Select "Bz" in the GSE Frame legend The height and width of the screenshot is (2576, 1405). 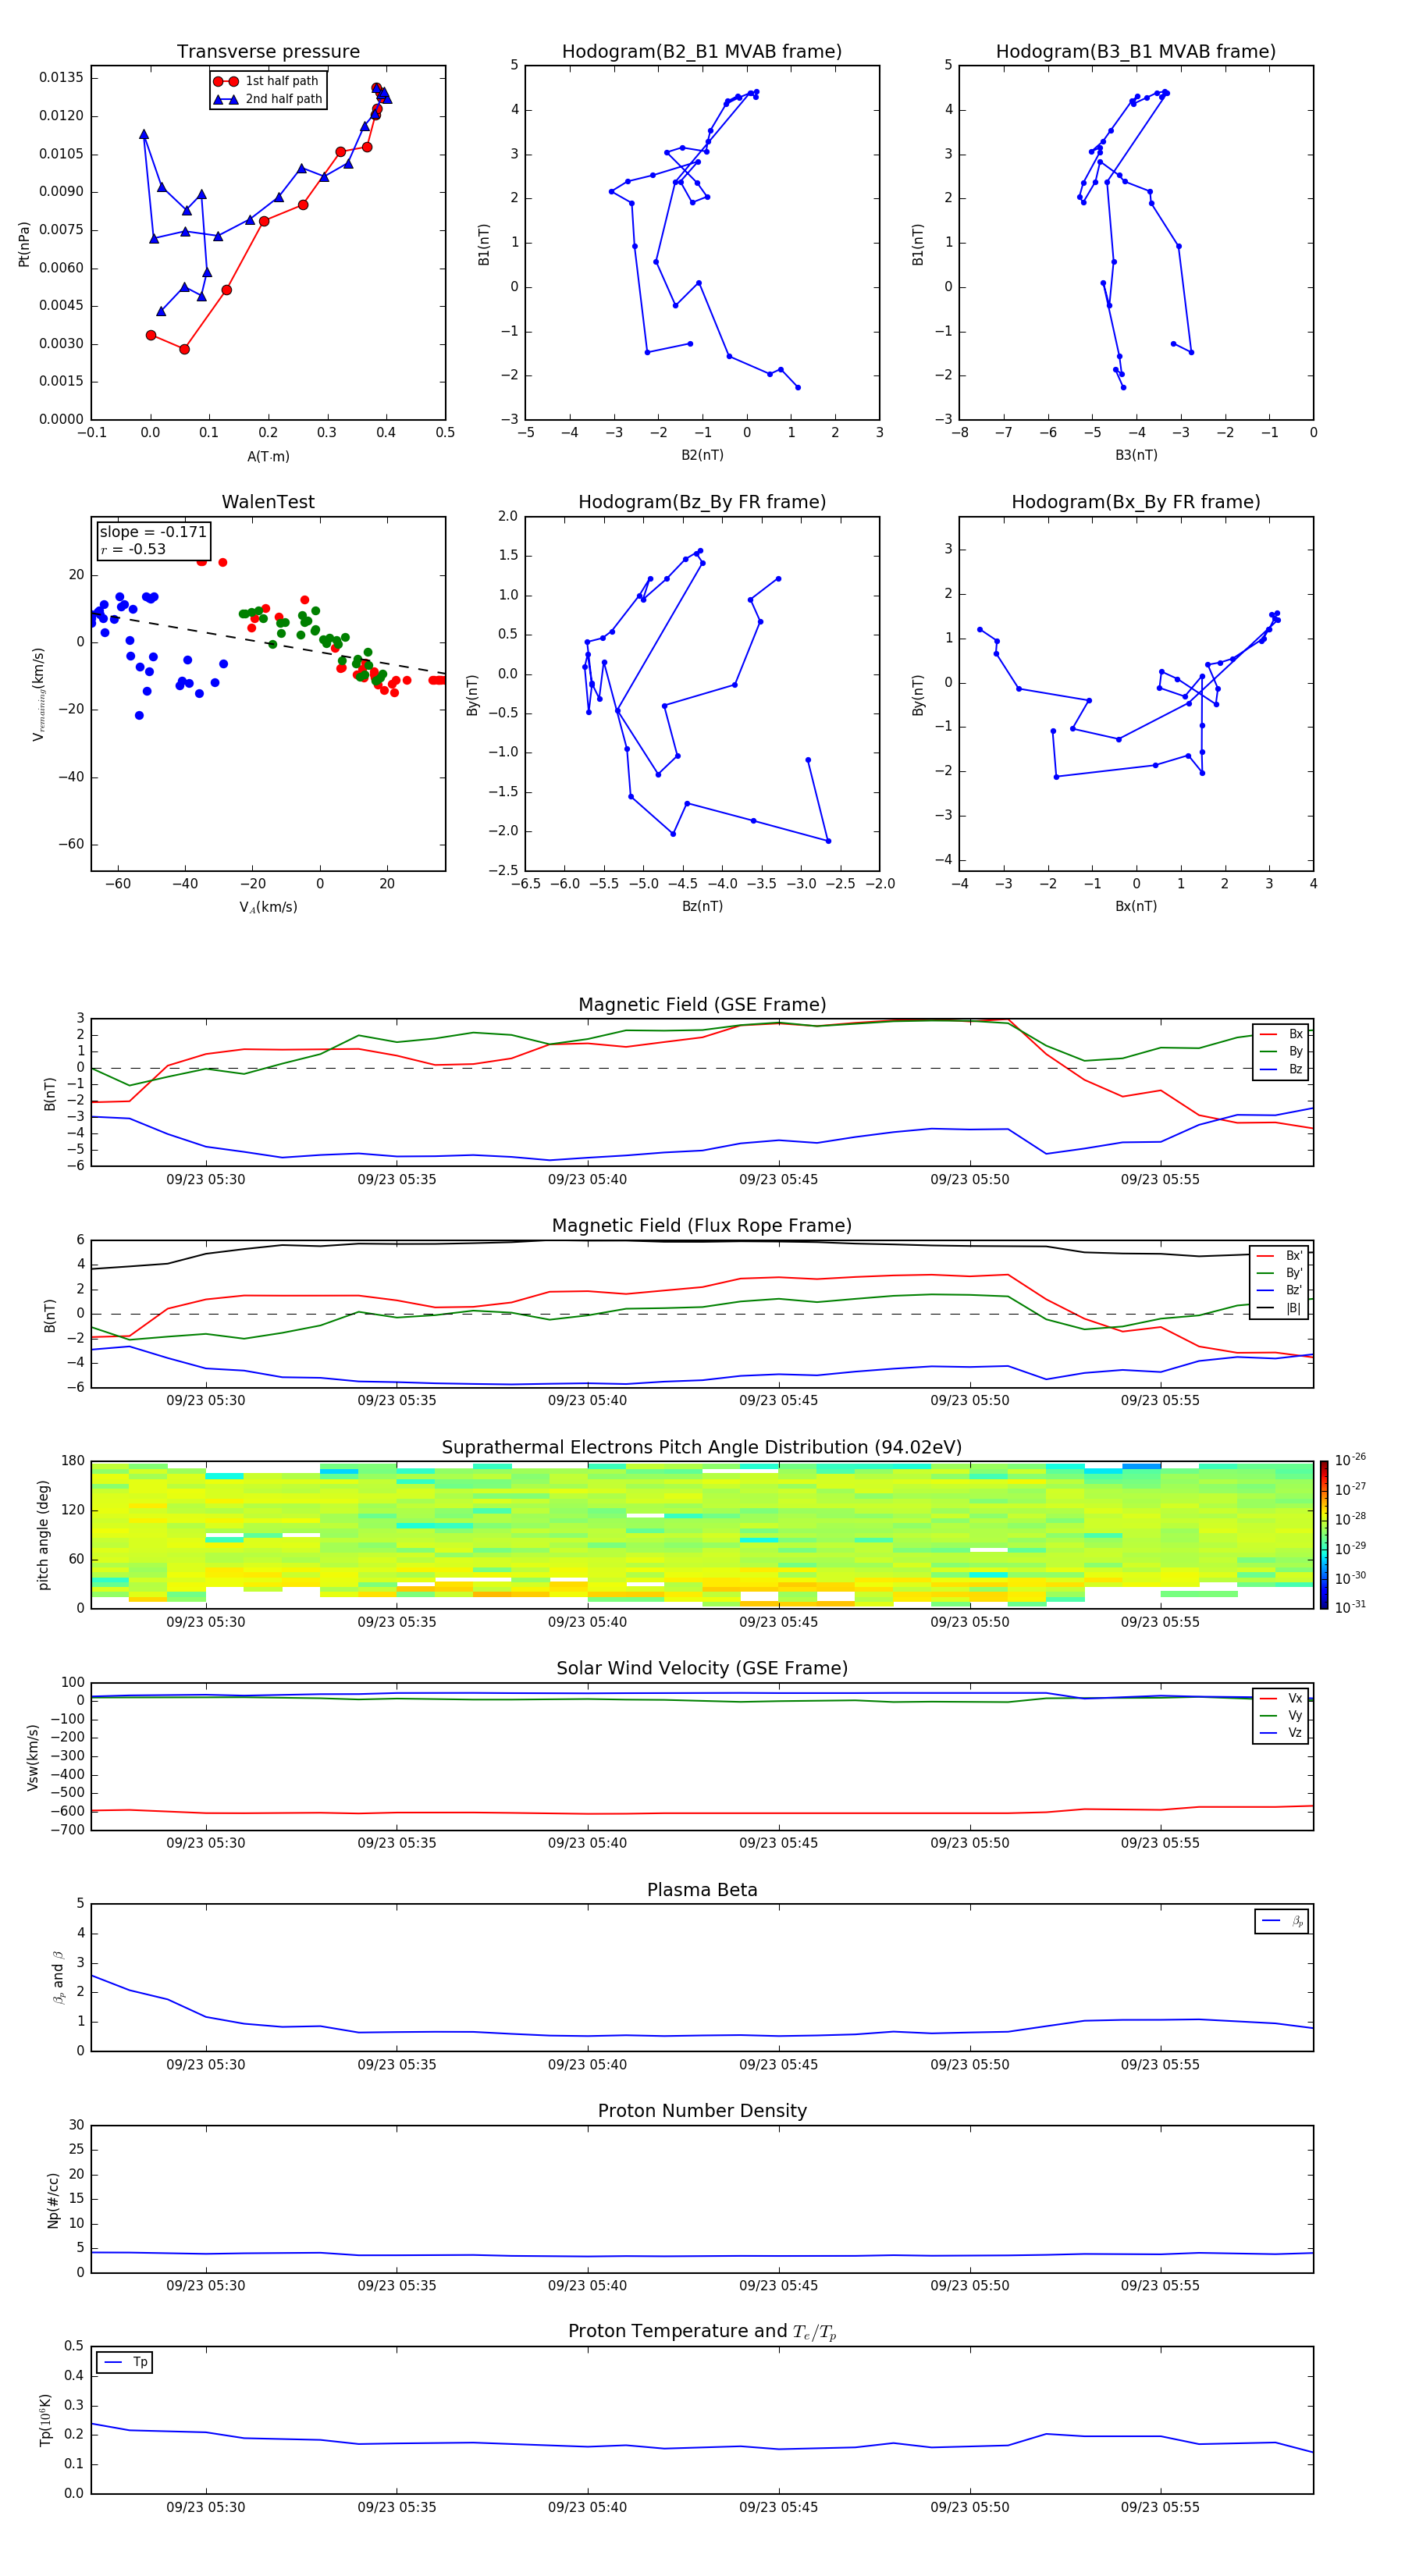1281,1069
